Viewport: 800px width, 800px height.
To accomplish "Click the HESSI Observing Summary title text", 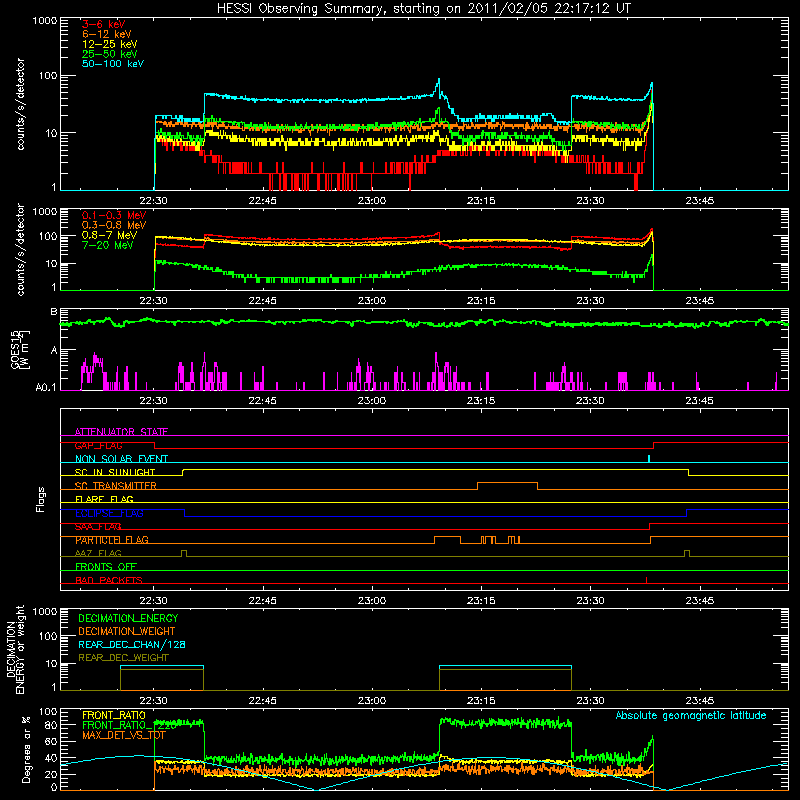I will tap(423, 9).
